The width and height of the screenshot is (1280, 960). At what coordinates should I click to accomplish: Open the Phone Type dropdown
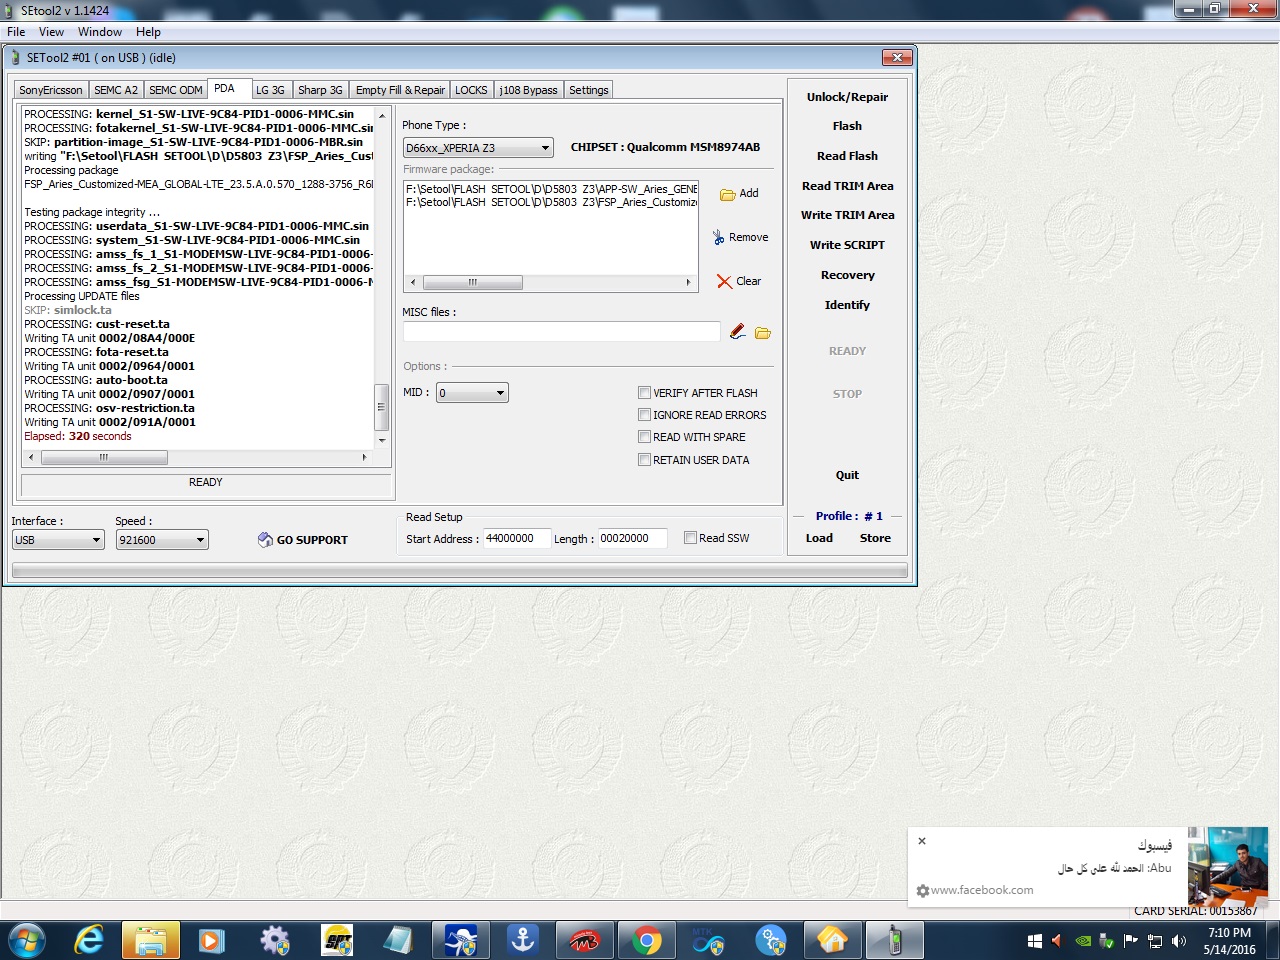(x=478, y=148)
